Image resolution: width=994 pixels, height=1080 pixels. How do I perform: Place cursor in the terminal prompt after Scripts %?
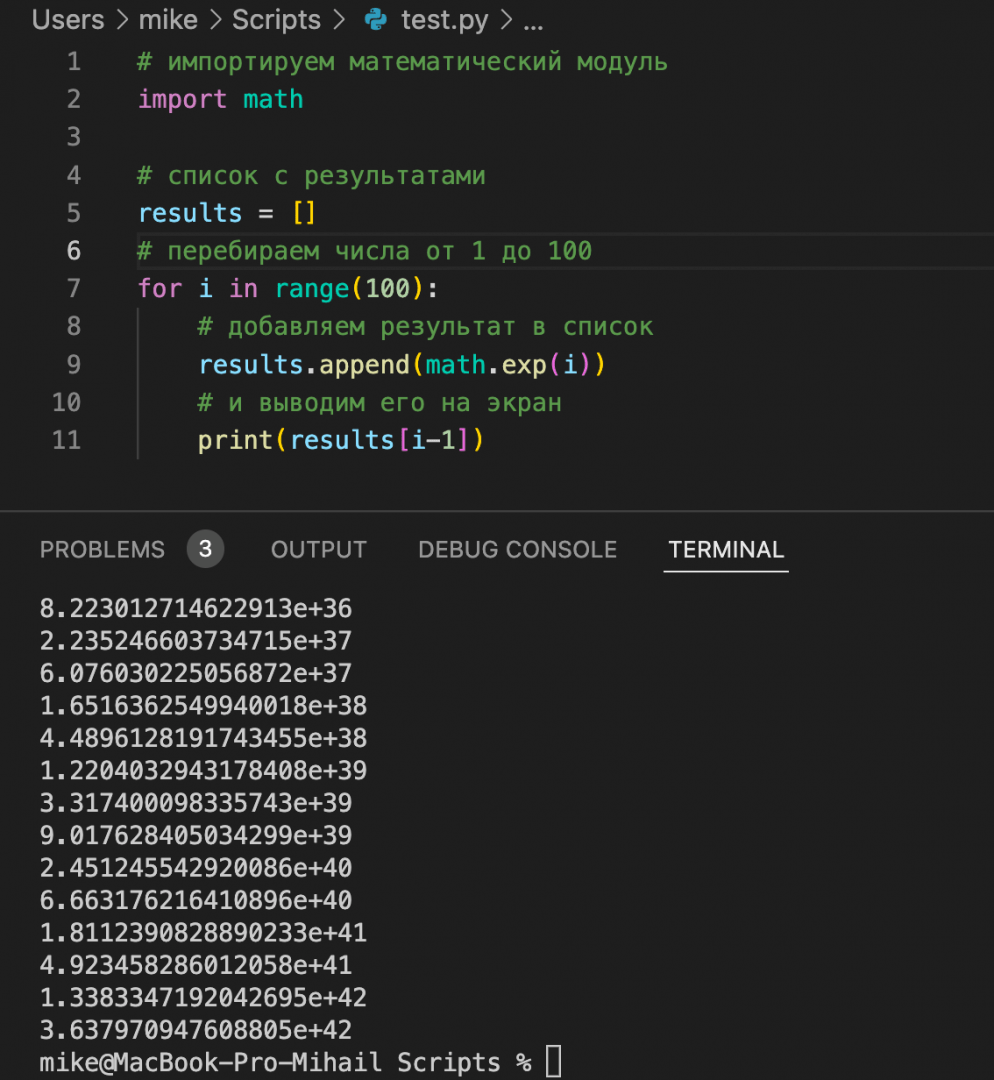556,1062
